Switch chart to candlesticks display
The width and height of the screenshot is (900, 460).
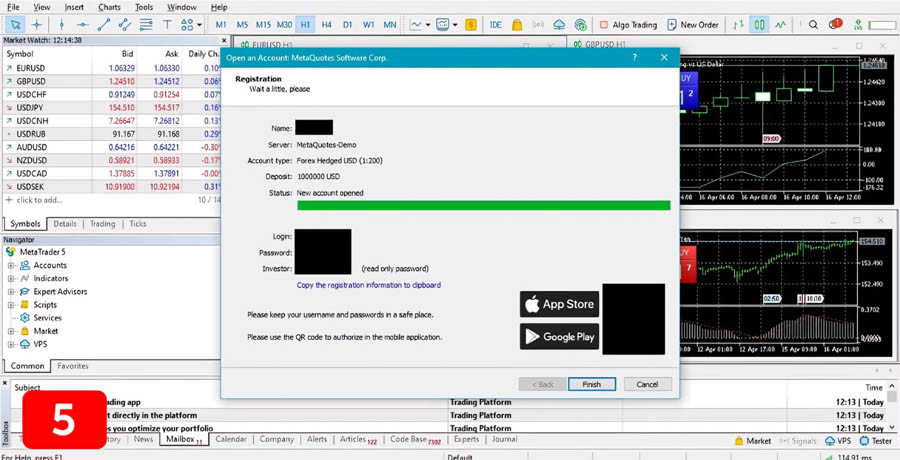[759, 25]
